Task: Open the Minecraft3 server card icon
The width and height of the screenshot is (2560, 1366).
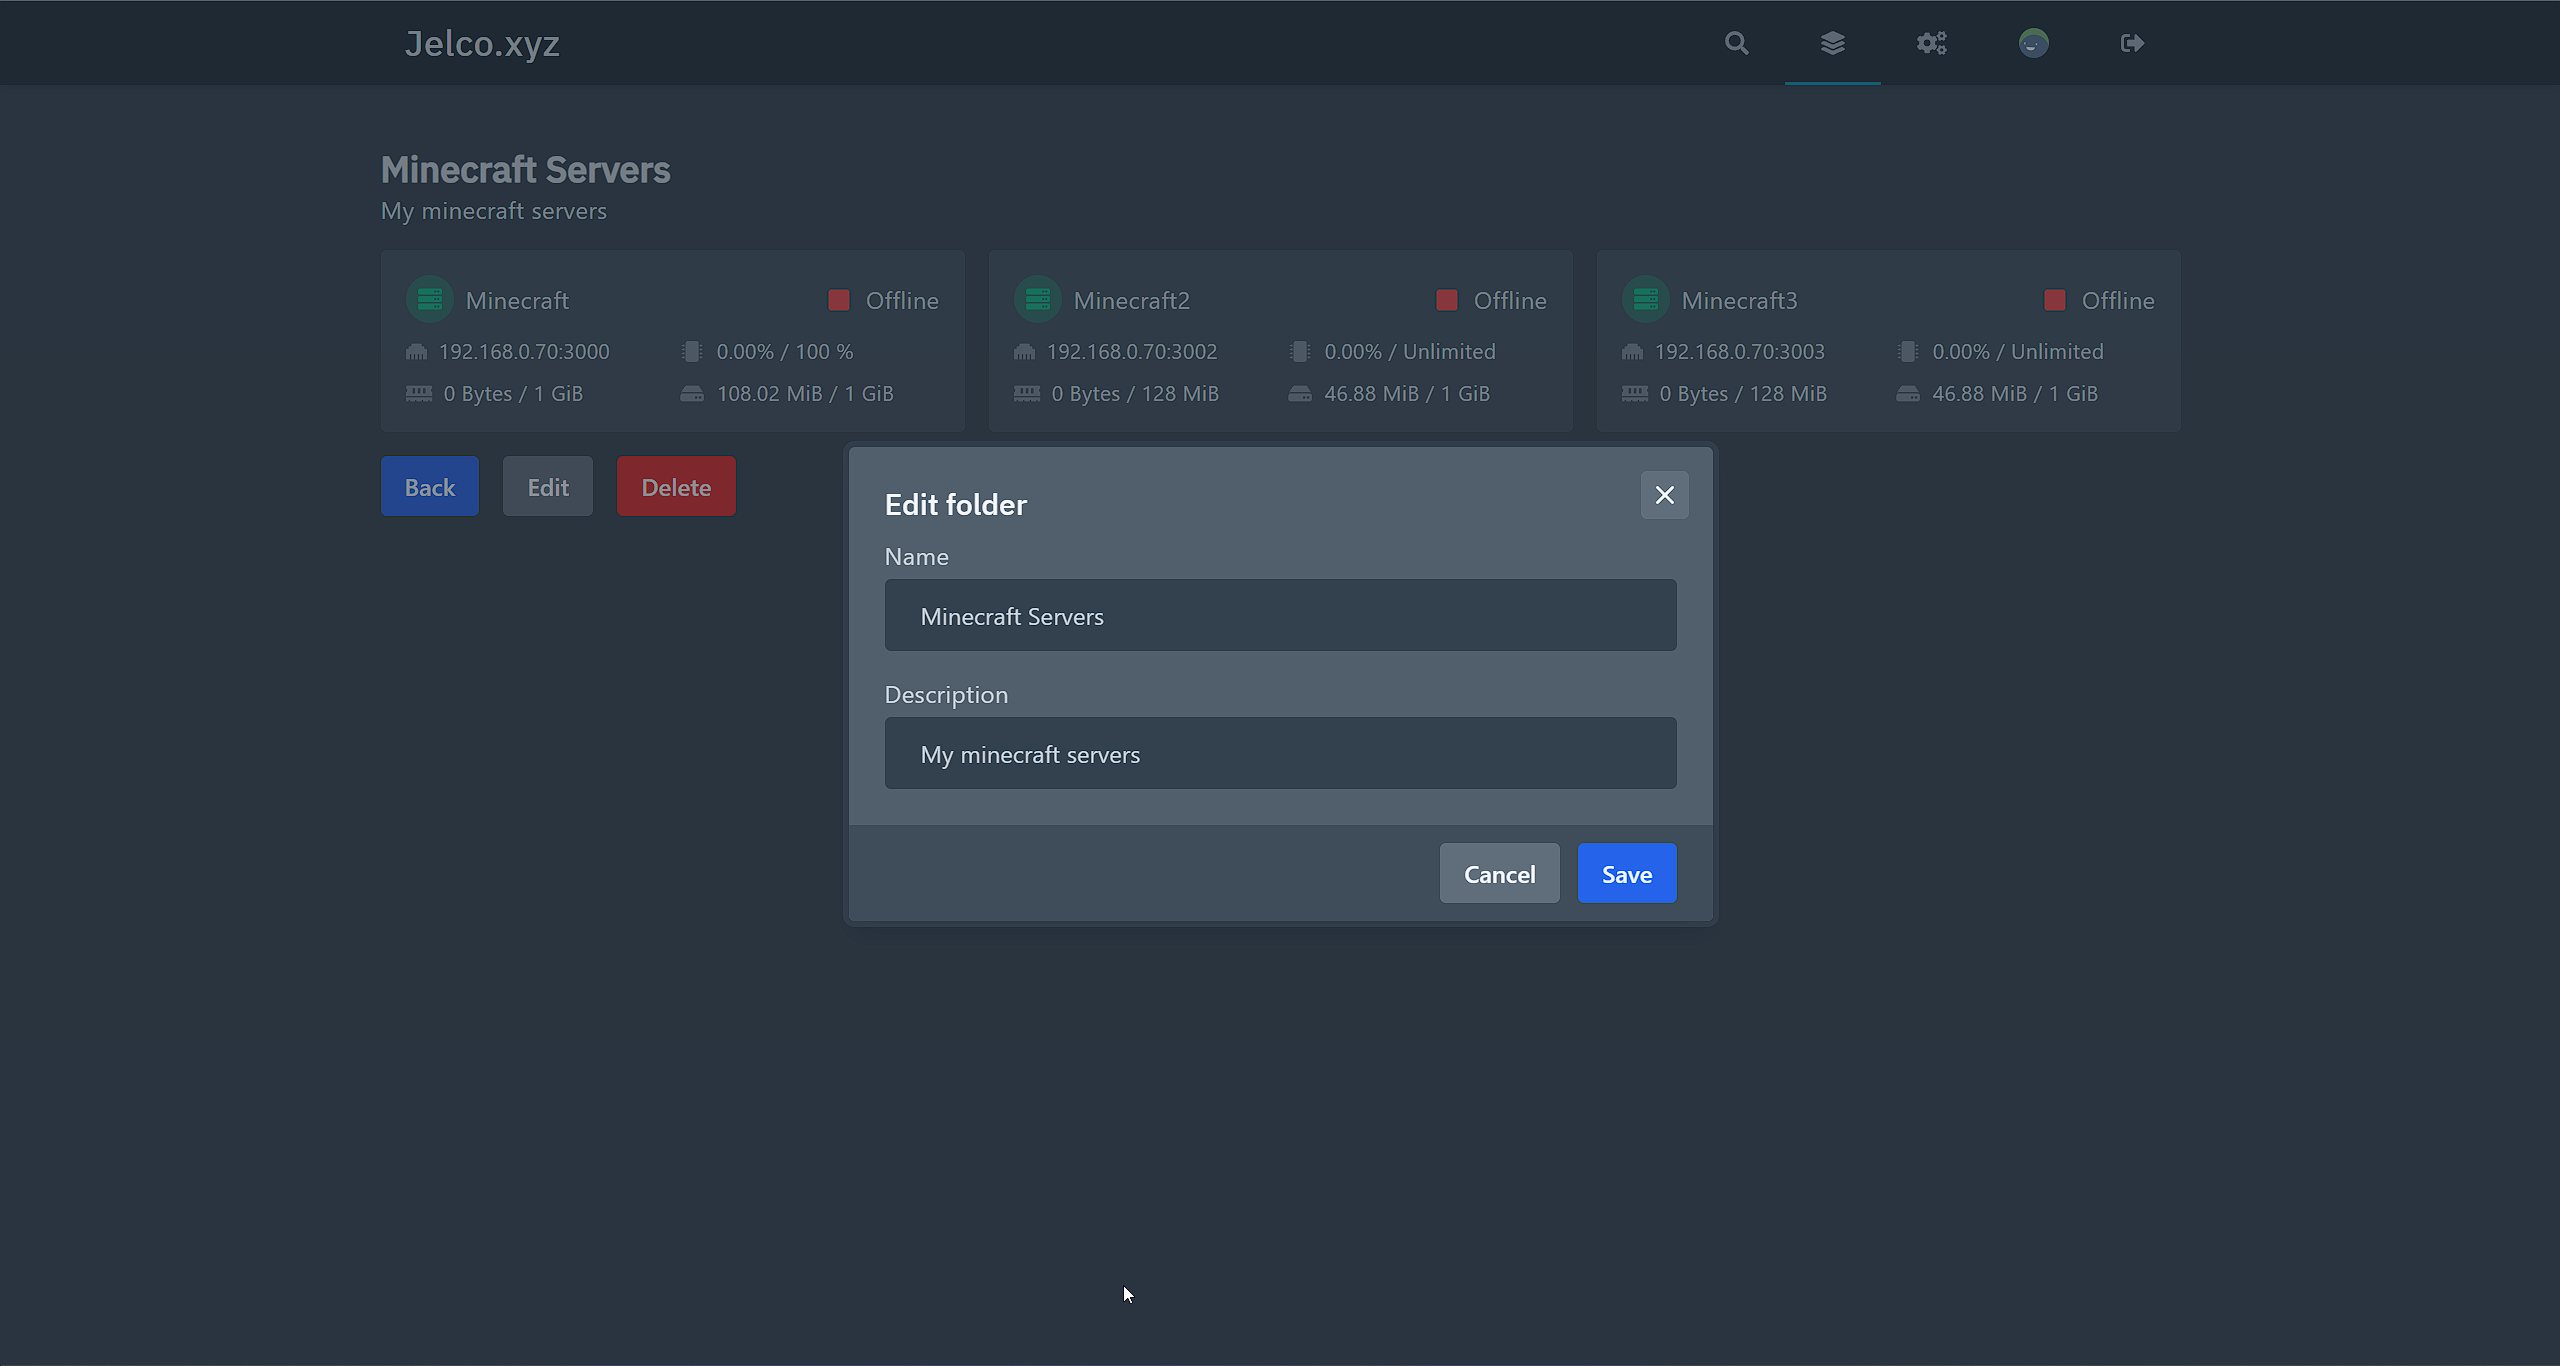Action: 1646,299
